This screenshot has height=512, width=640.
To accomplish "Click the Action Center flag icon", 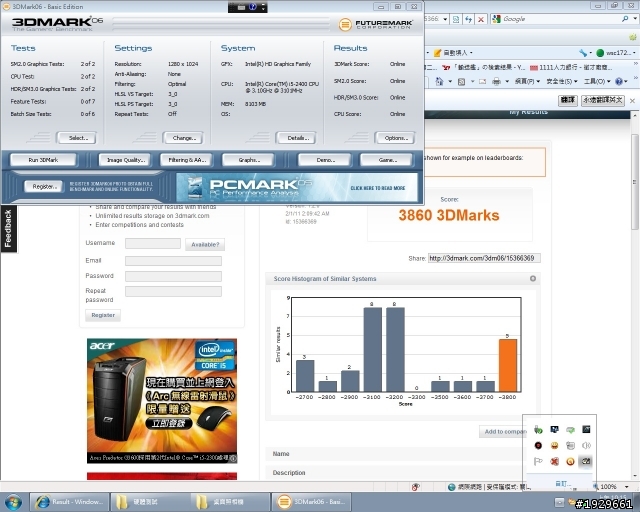I will tap(538, 461).
